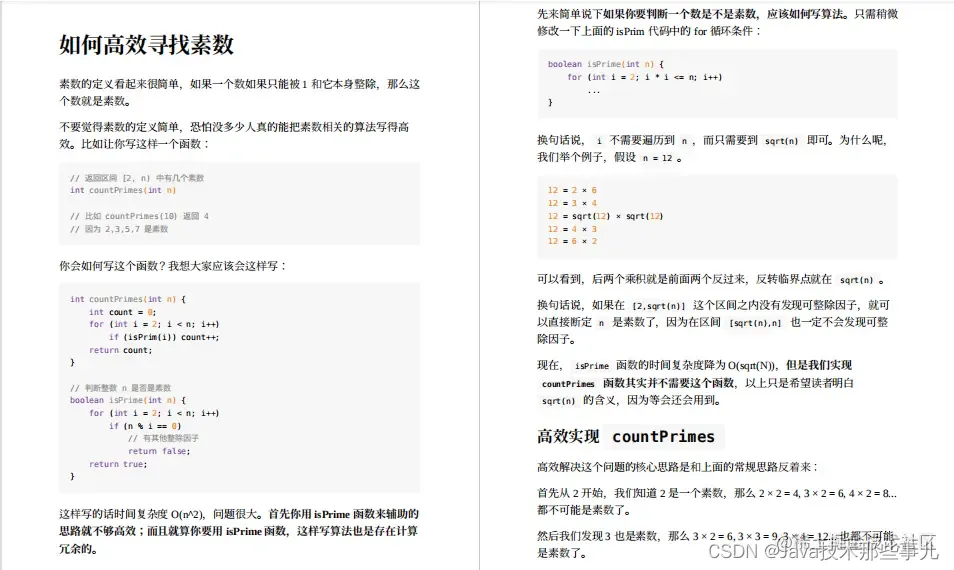Click the heading "高效实现 countPrimes"
The width and height of the screenshot is (954, 570).
pos(630,437)
